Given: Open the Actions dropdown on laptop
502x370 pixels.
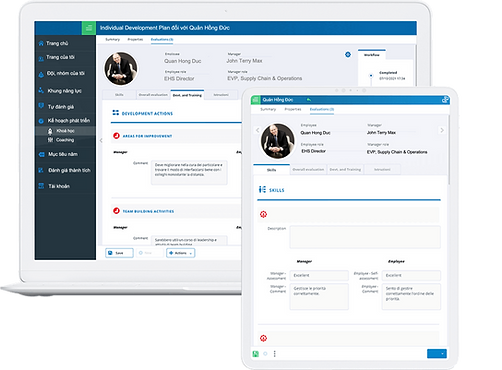Looking at the screenshot, I should (181, 253).
